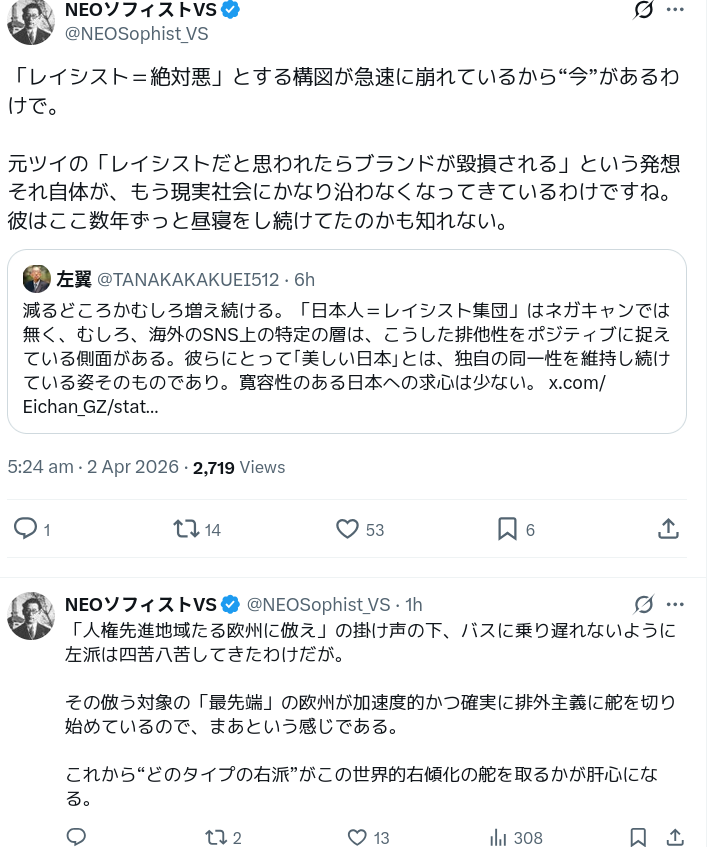
Task: Bookmark the reply post
Action: pos(638,837)
